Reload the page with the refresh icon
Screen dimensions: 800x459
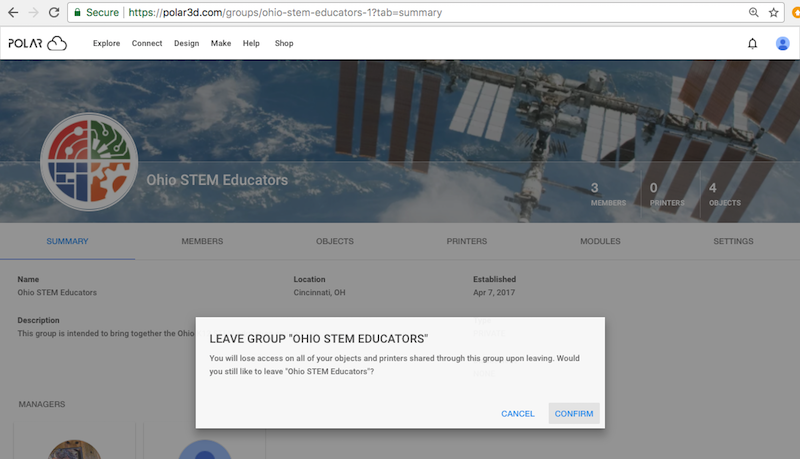coord(54,12)
